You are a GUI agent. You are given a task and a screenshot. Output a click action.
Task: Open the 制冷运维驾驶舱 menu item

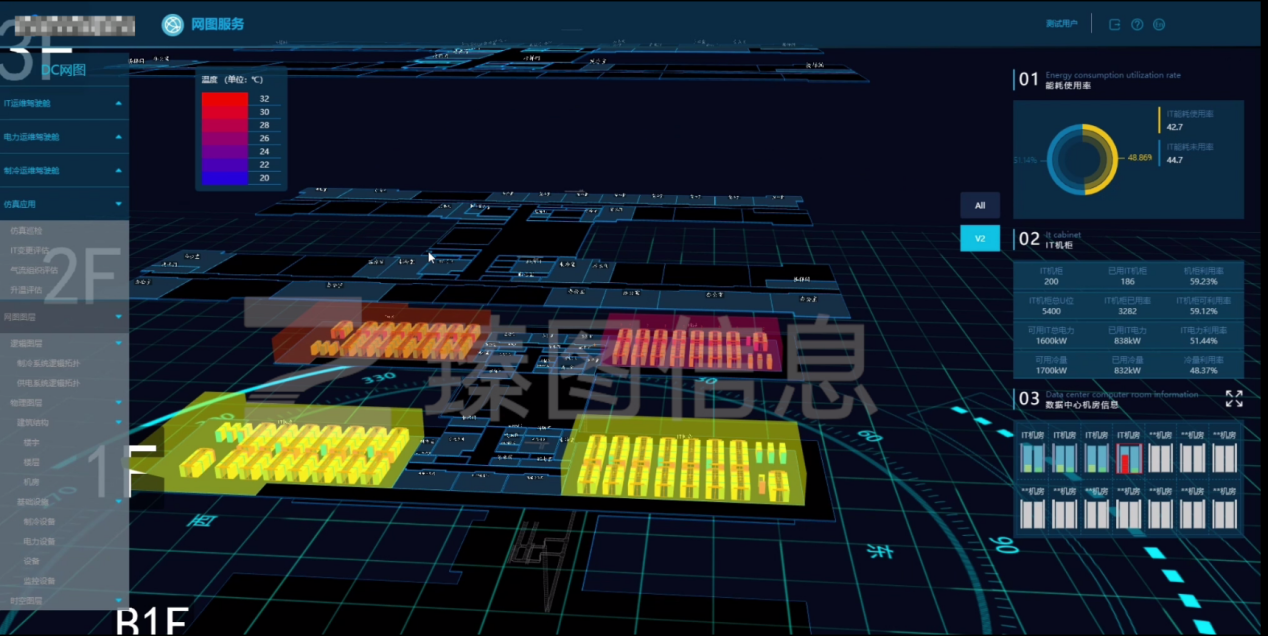(64, 171)
